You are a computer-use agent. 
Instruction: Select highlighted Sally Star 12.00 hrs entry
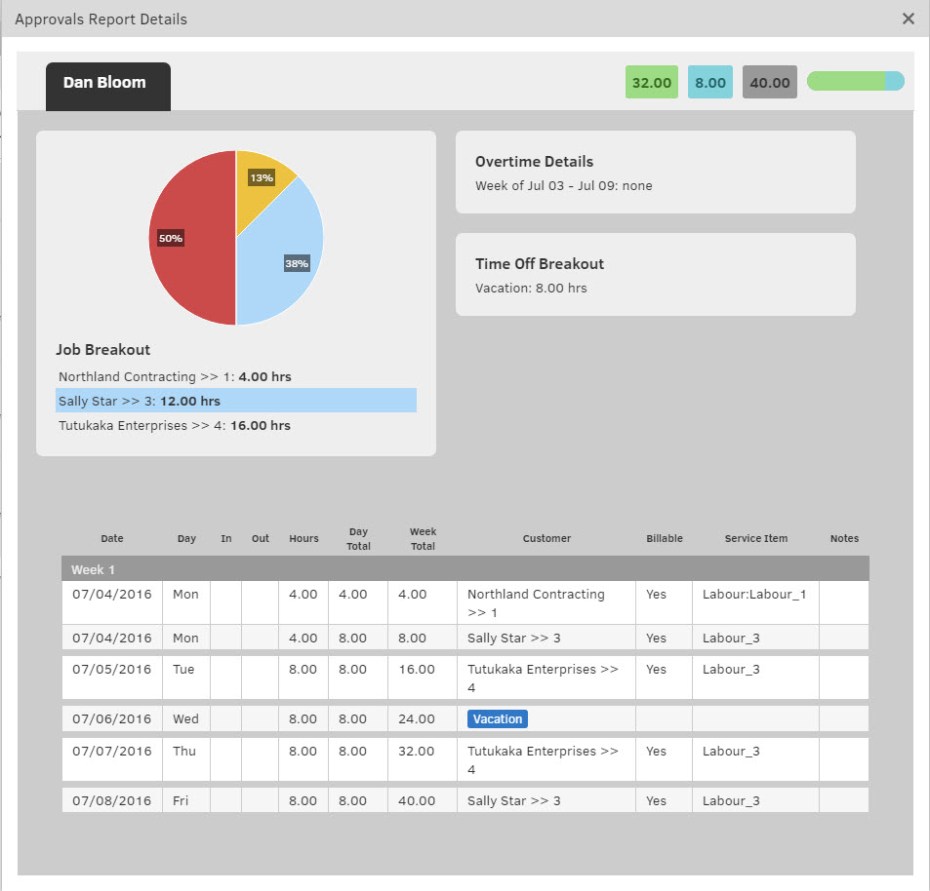click(x=236, y=401)
